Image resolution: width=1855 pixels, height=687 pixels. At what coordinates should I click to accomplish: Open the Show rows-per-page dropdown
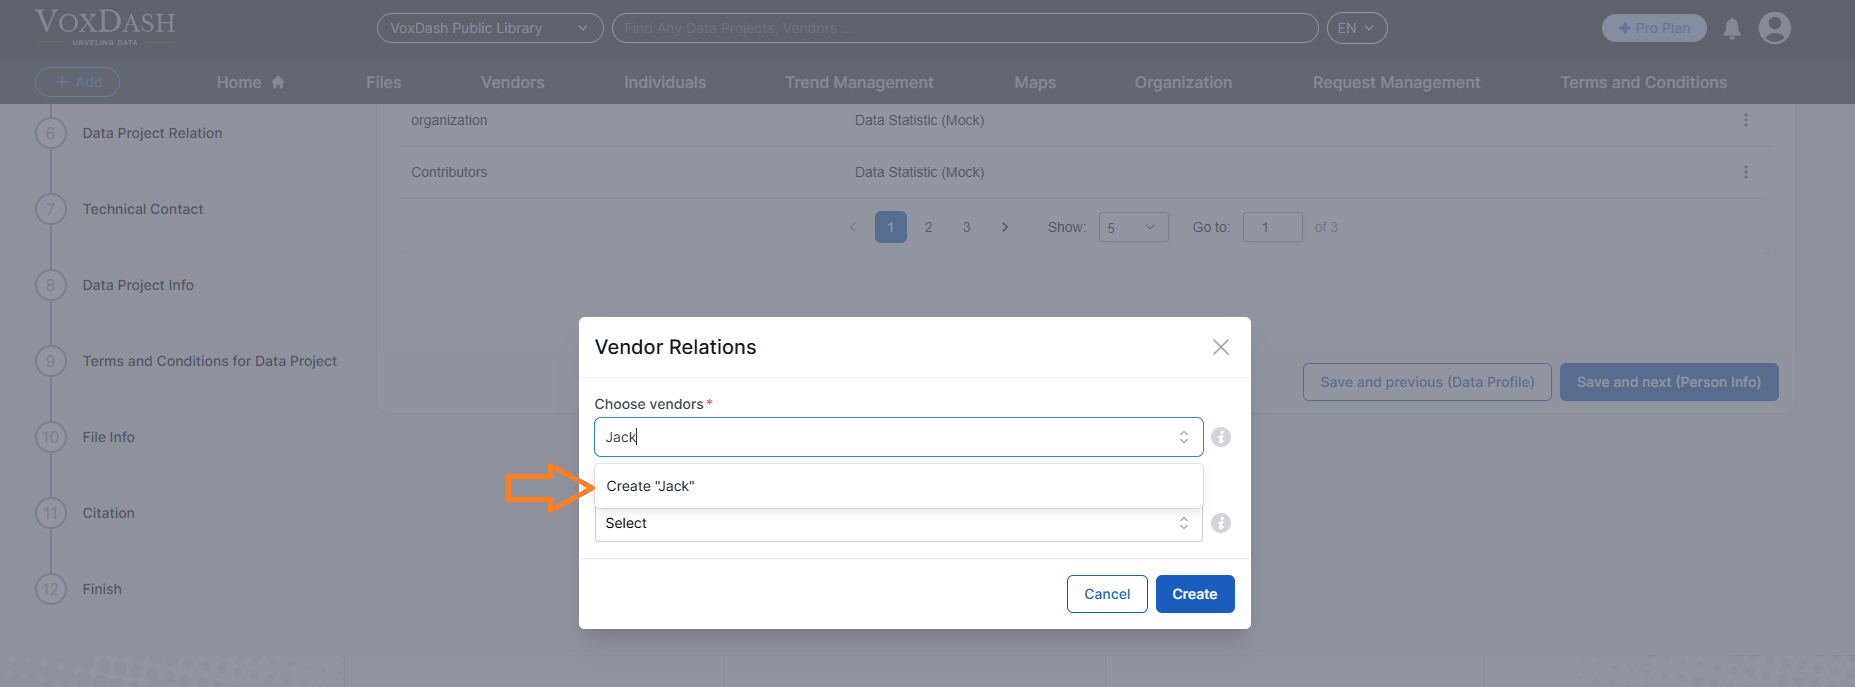click(1133, 227)
